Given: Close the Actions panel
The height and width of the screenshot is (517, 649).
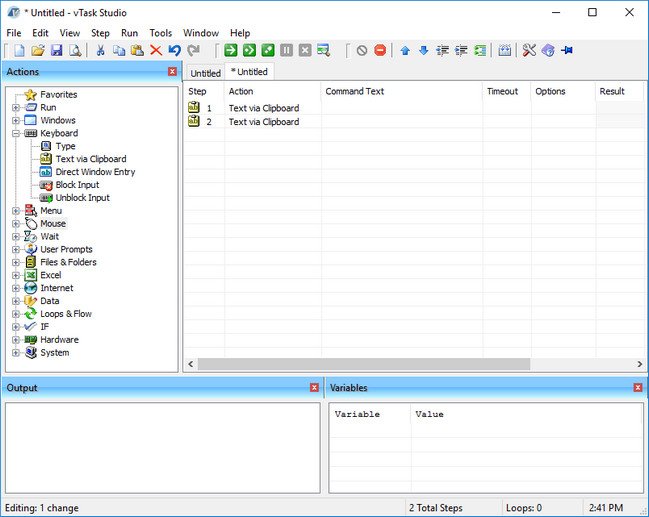Looking at the screenshot, I should 173,72.
